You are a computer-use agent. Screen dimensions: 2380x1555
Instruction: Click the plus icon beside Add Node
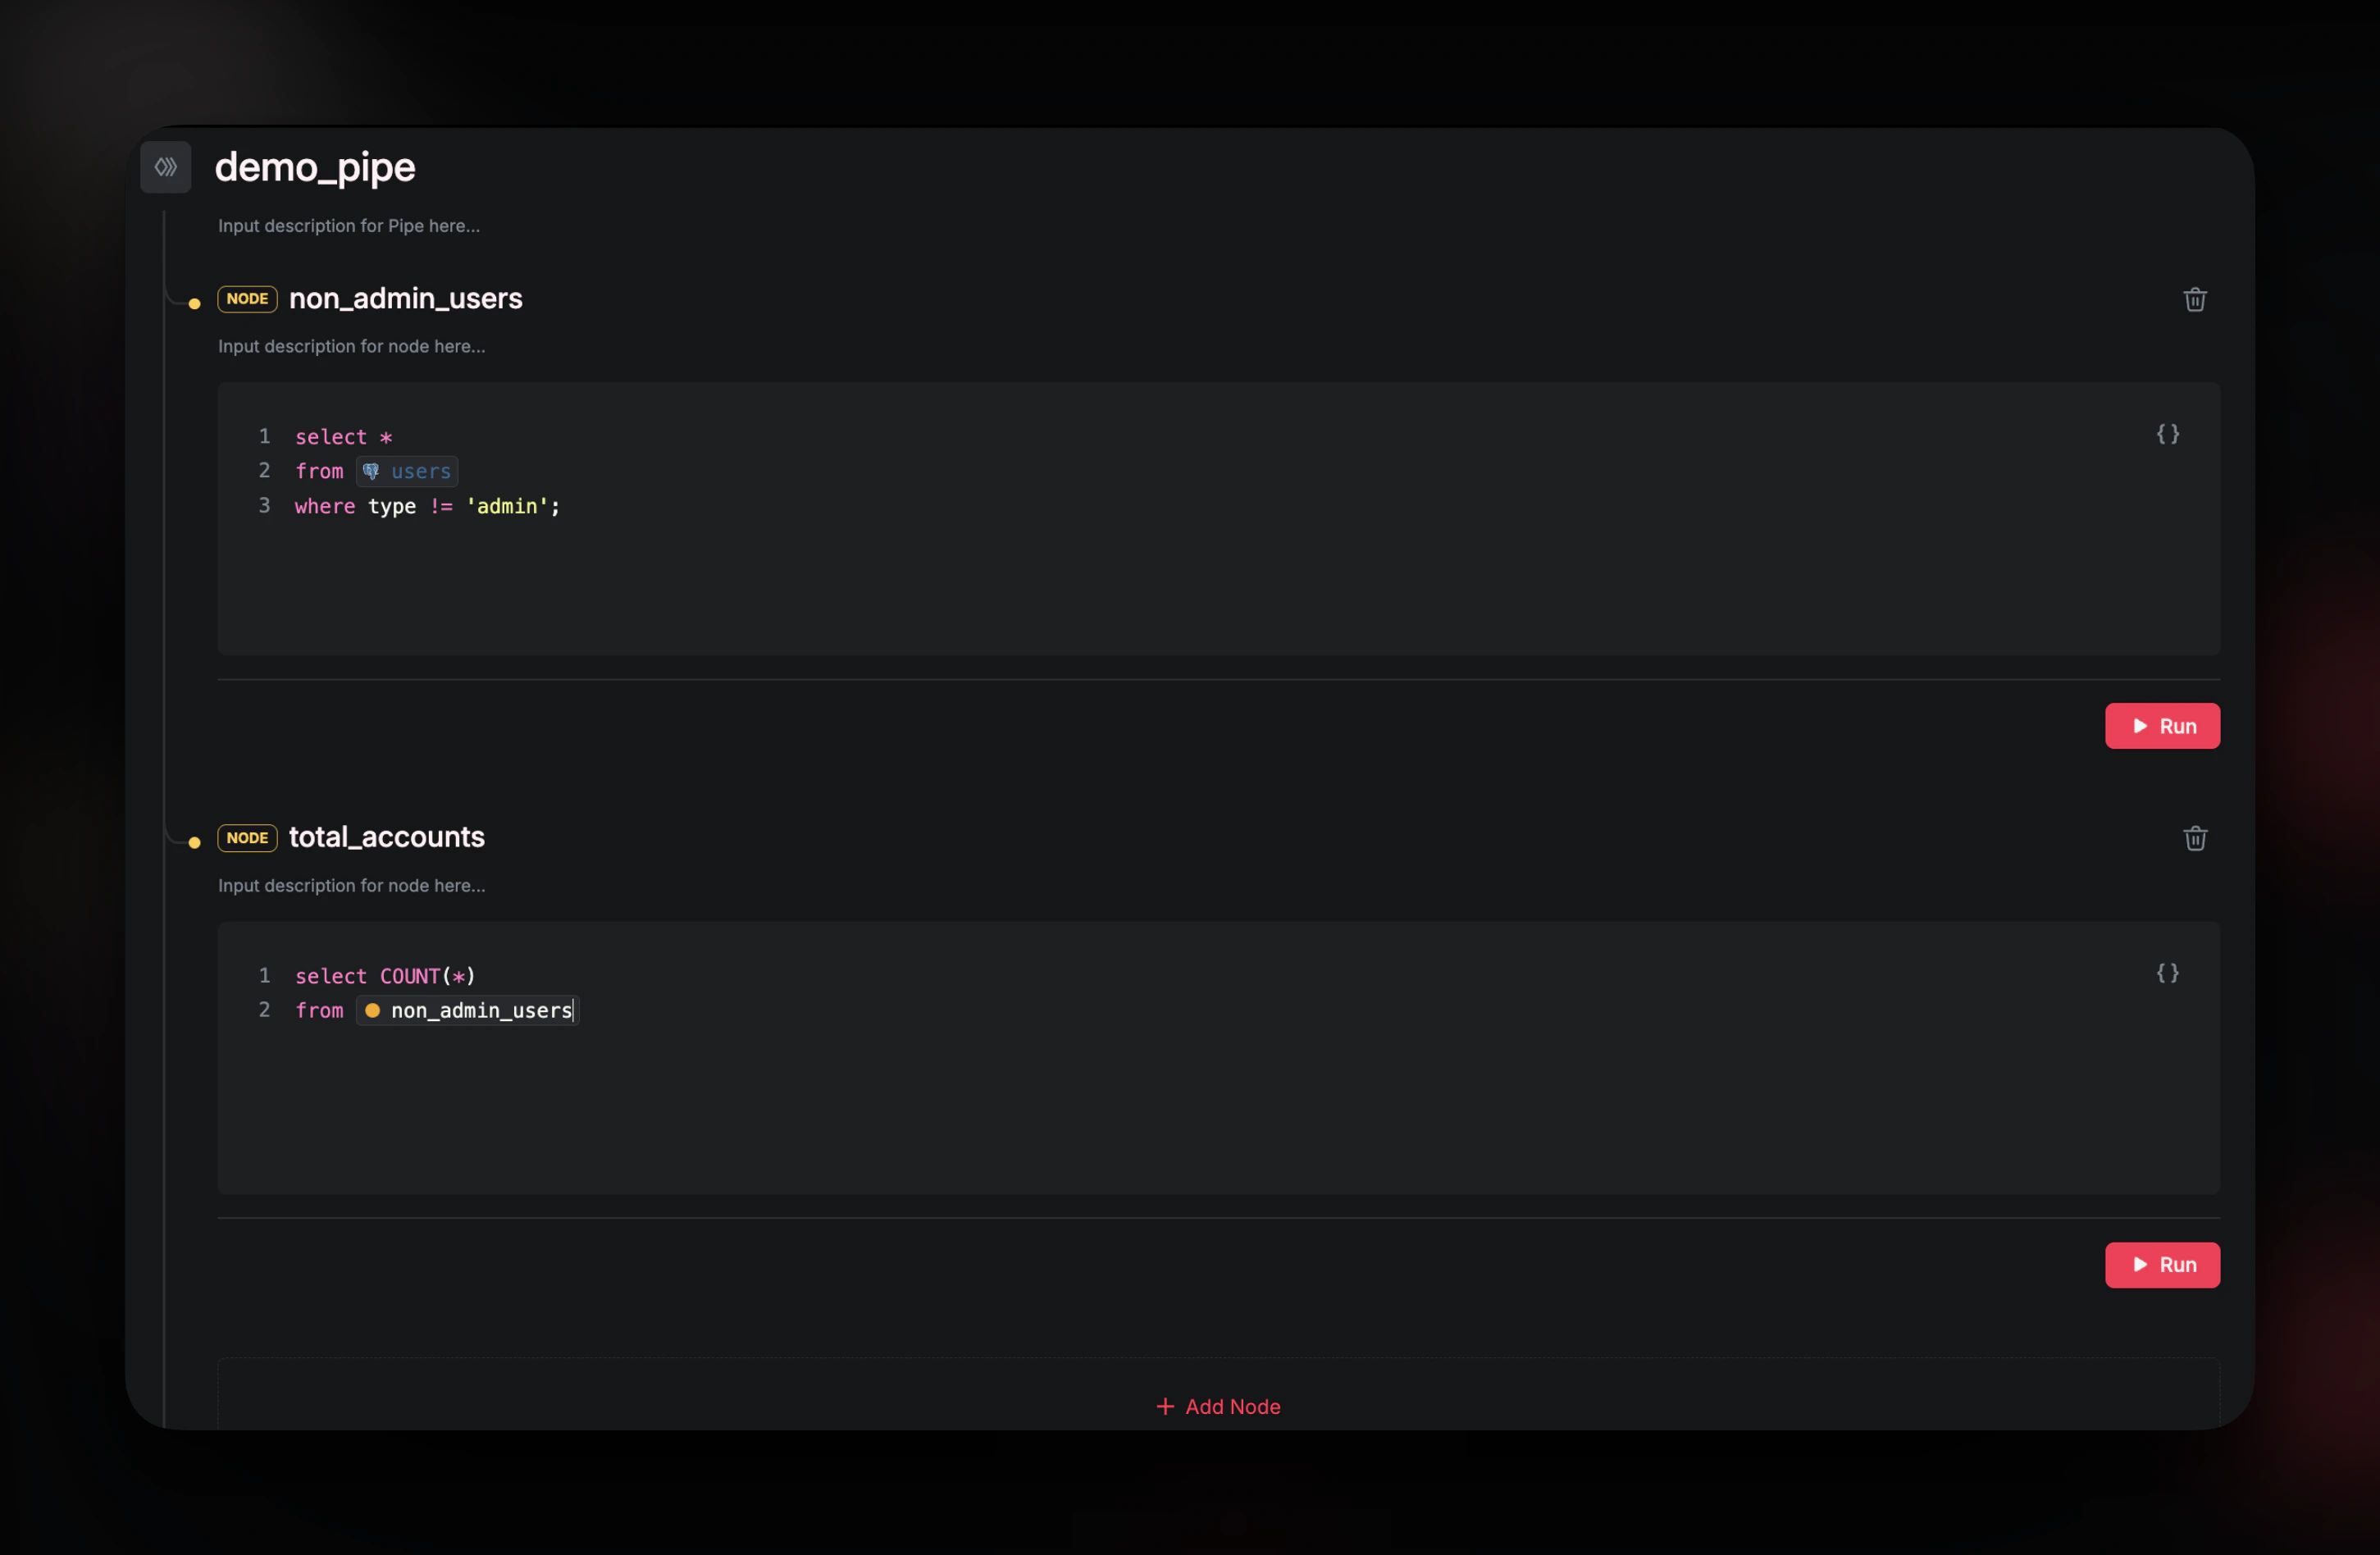point(1165,1406)
